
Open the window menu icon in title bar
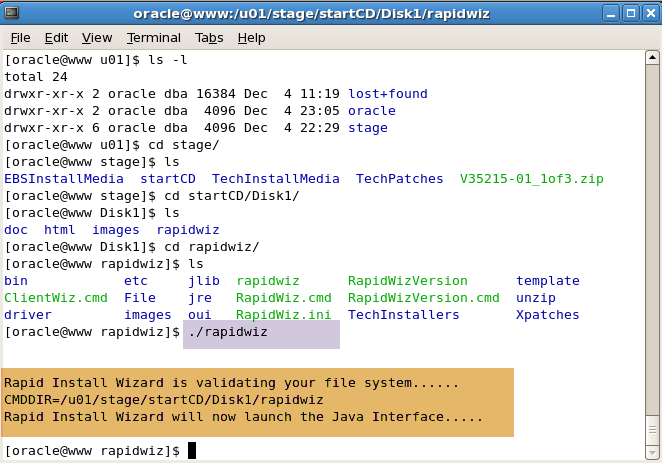(12, 13)
